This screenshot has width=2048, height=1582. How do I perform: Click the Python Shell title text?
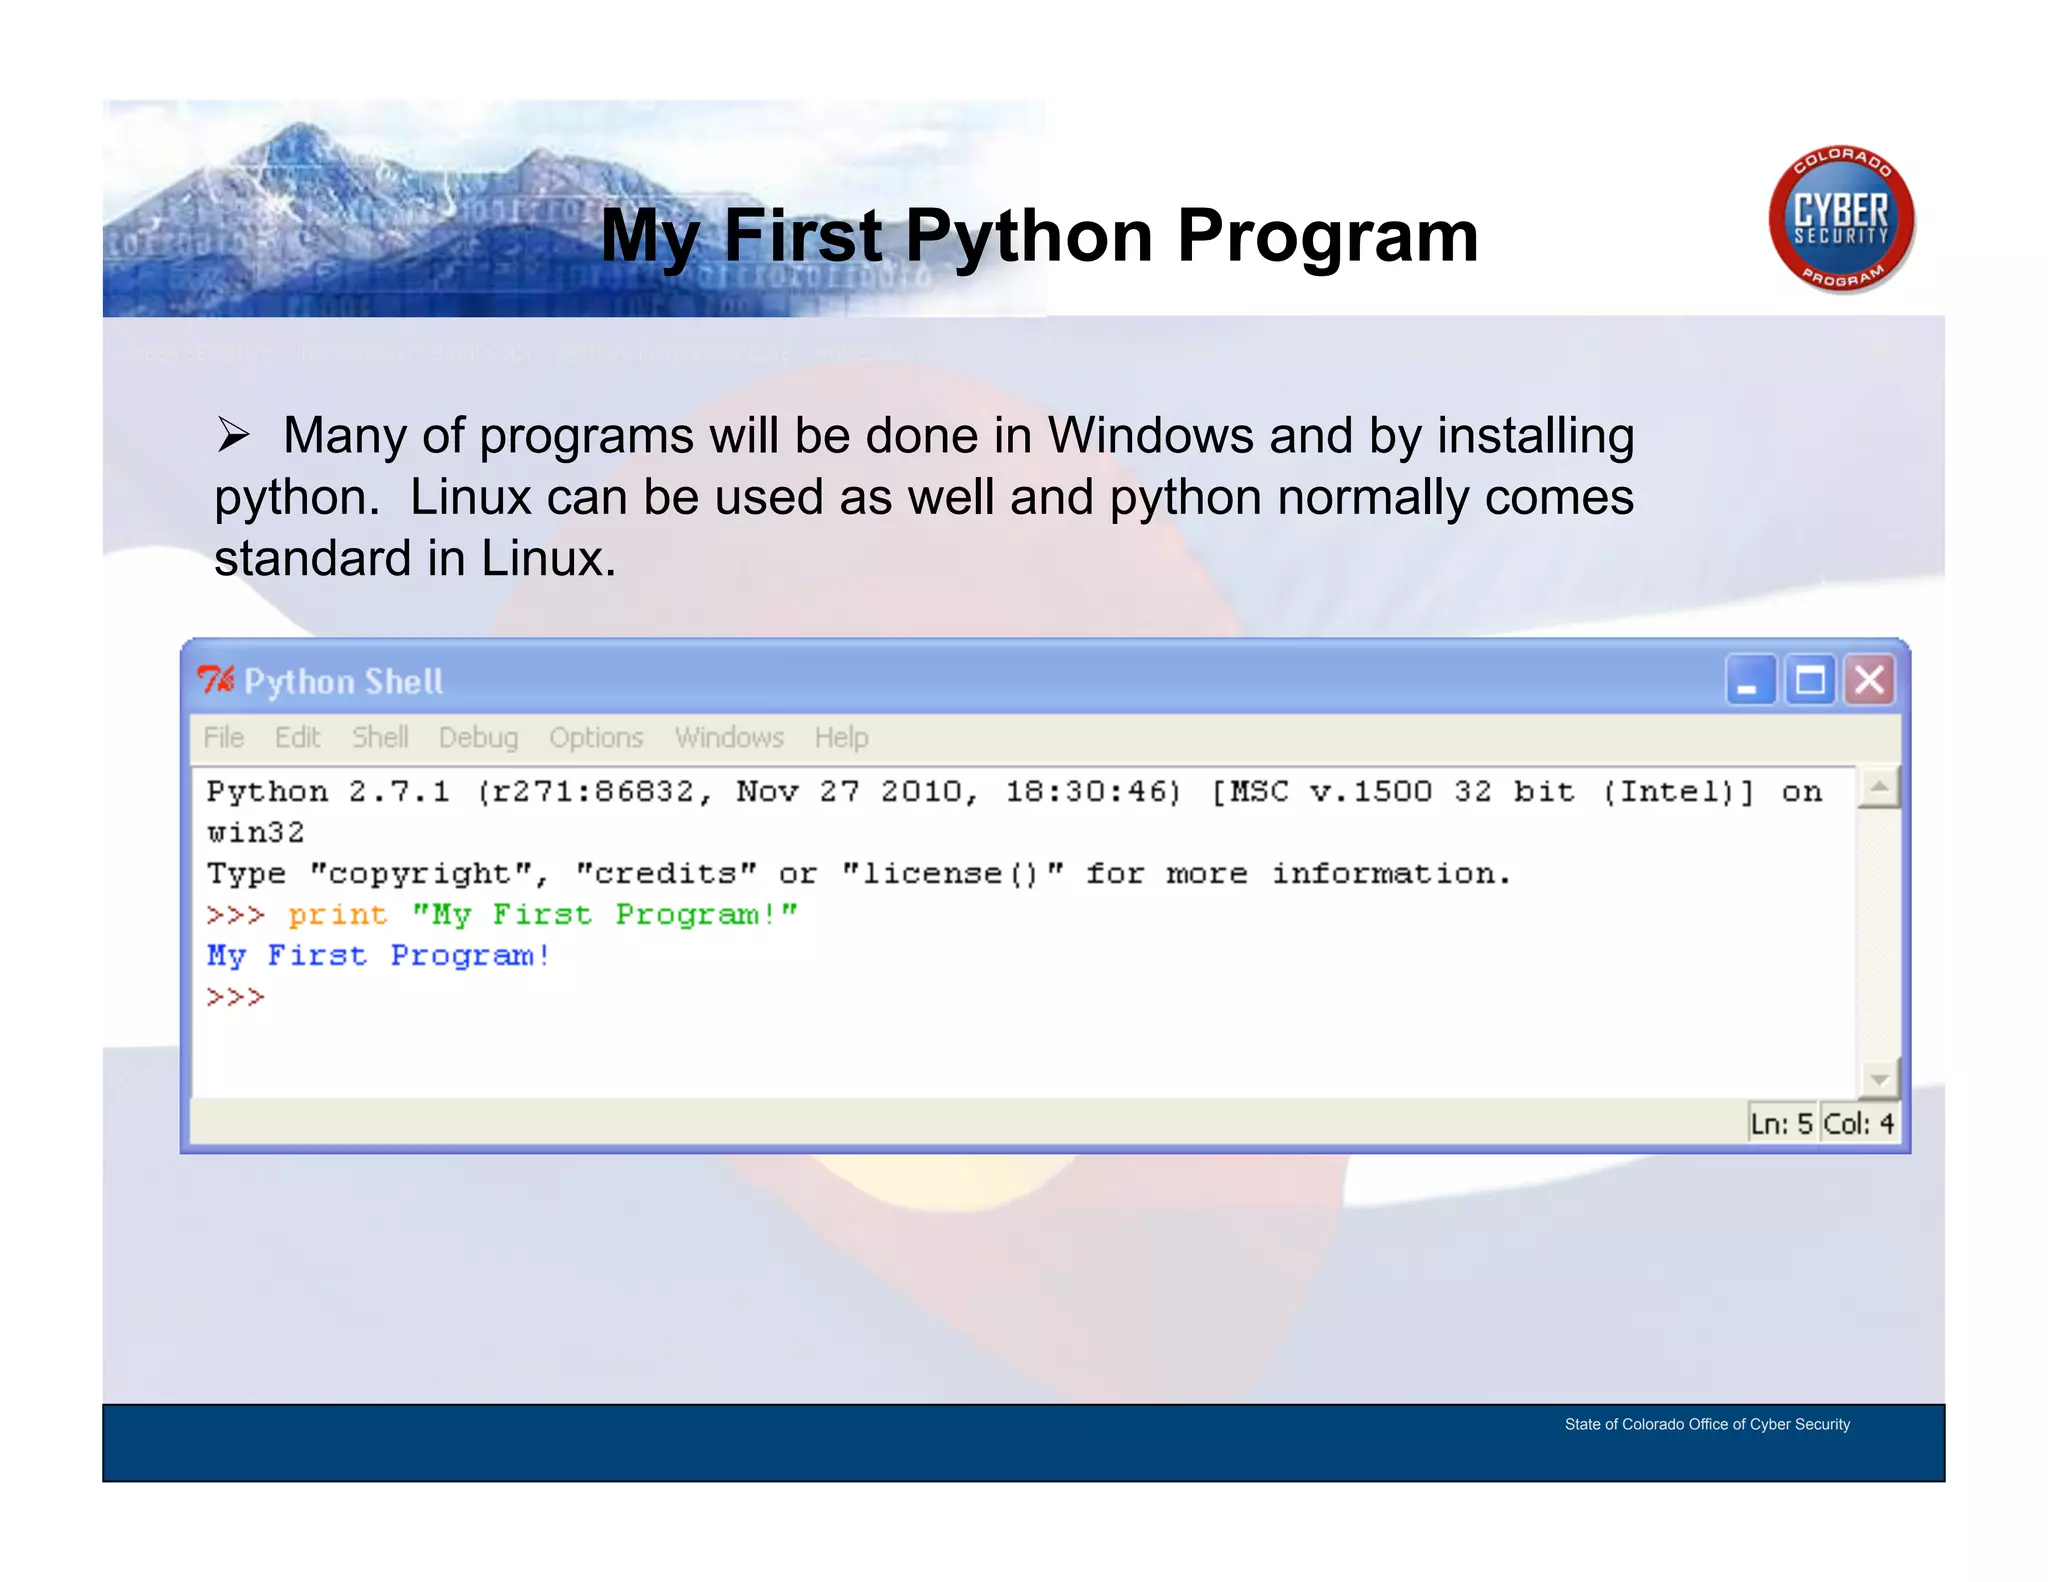click(344, 682)
